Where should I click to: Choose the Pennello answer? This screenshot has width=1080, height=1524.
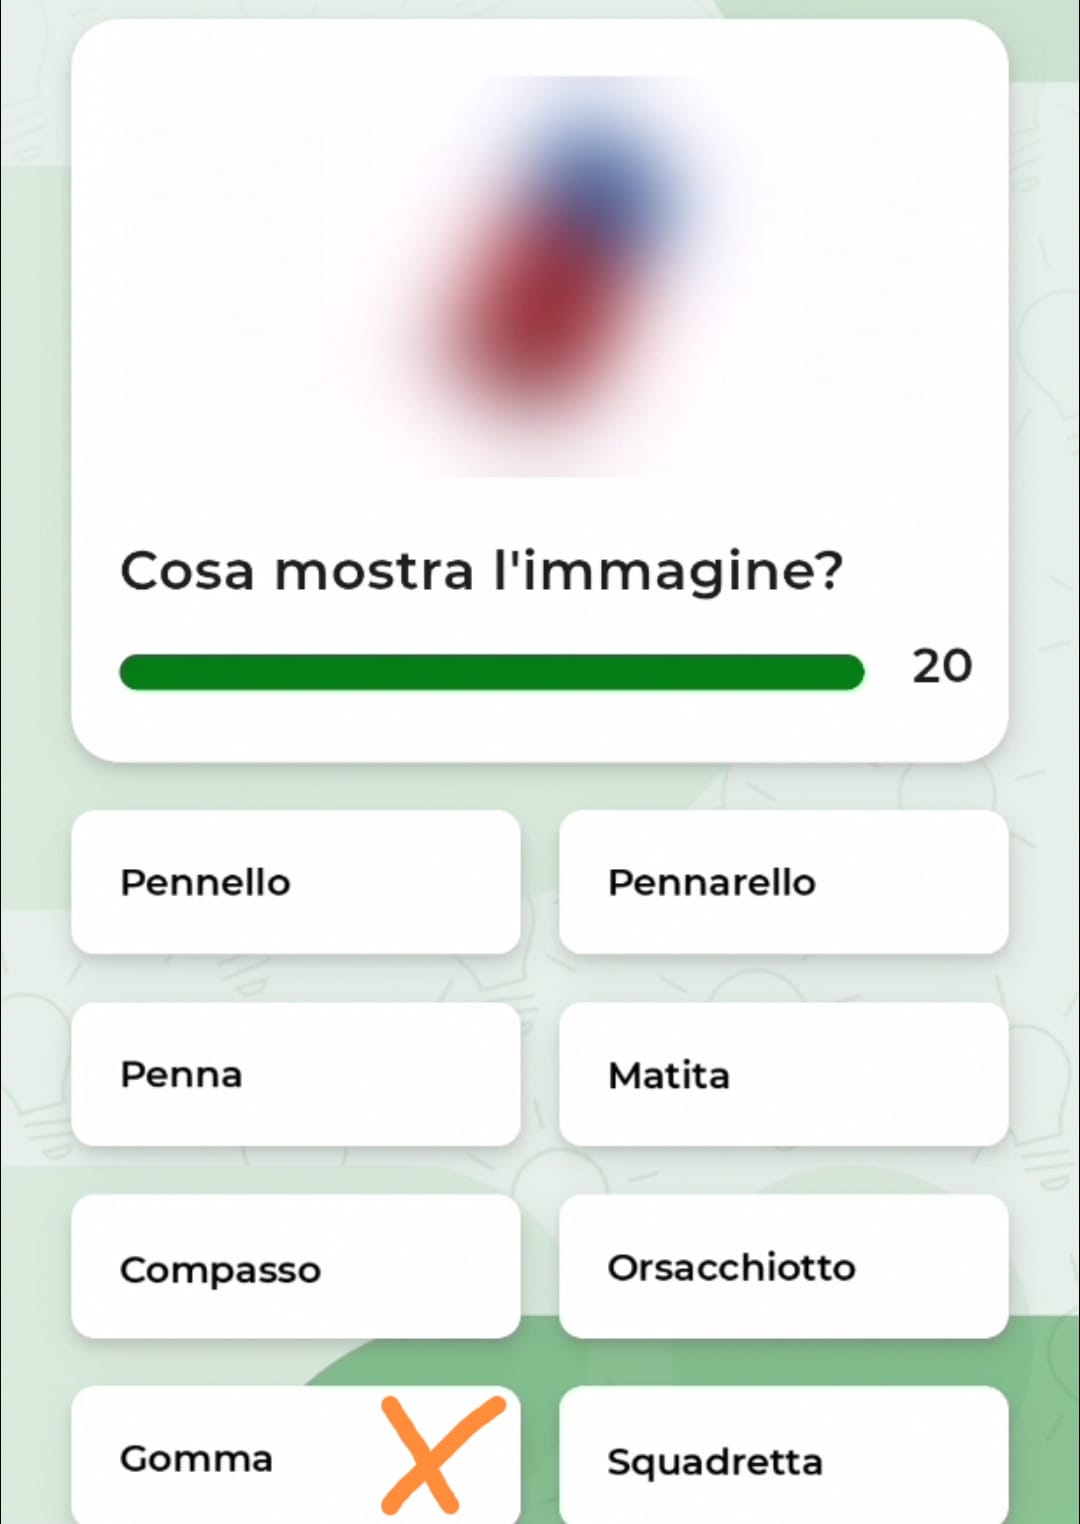pos(296,882)
